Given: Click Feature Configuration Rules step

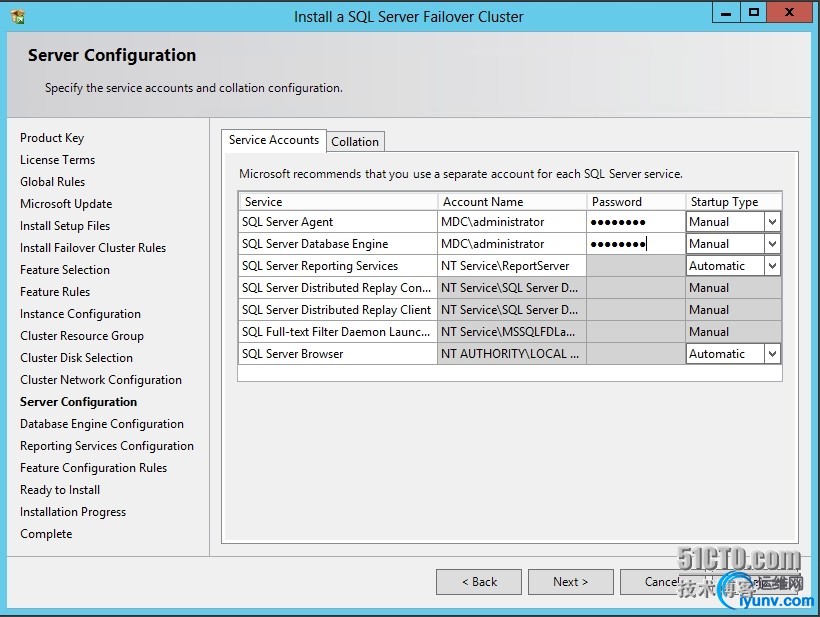Looking at the screenshot, I should [x=94, y=467].
